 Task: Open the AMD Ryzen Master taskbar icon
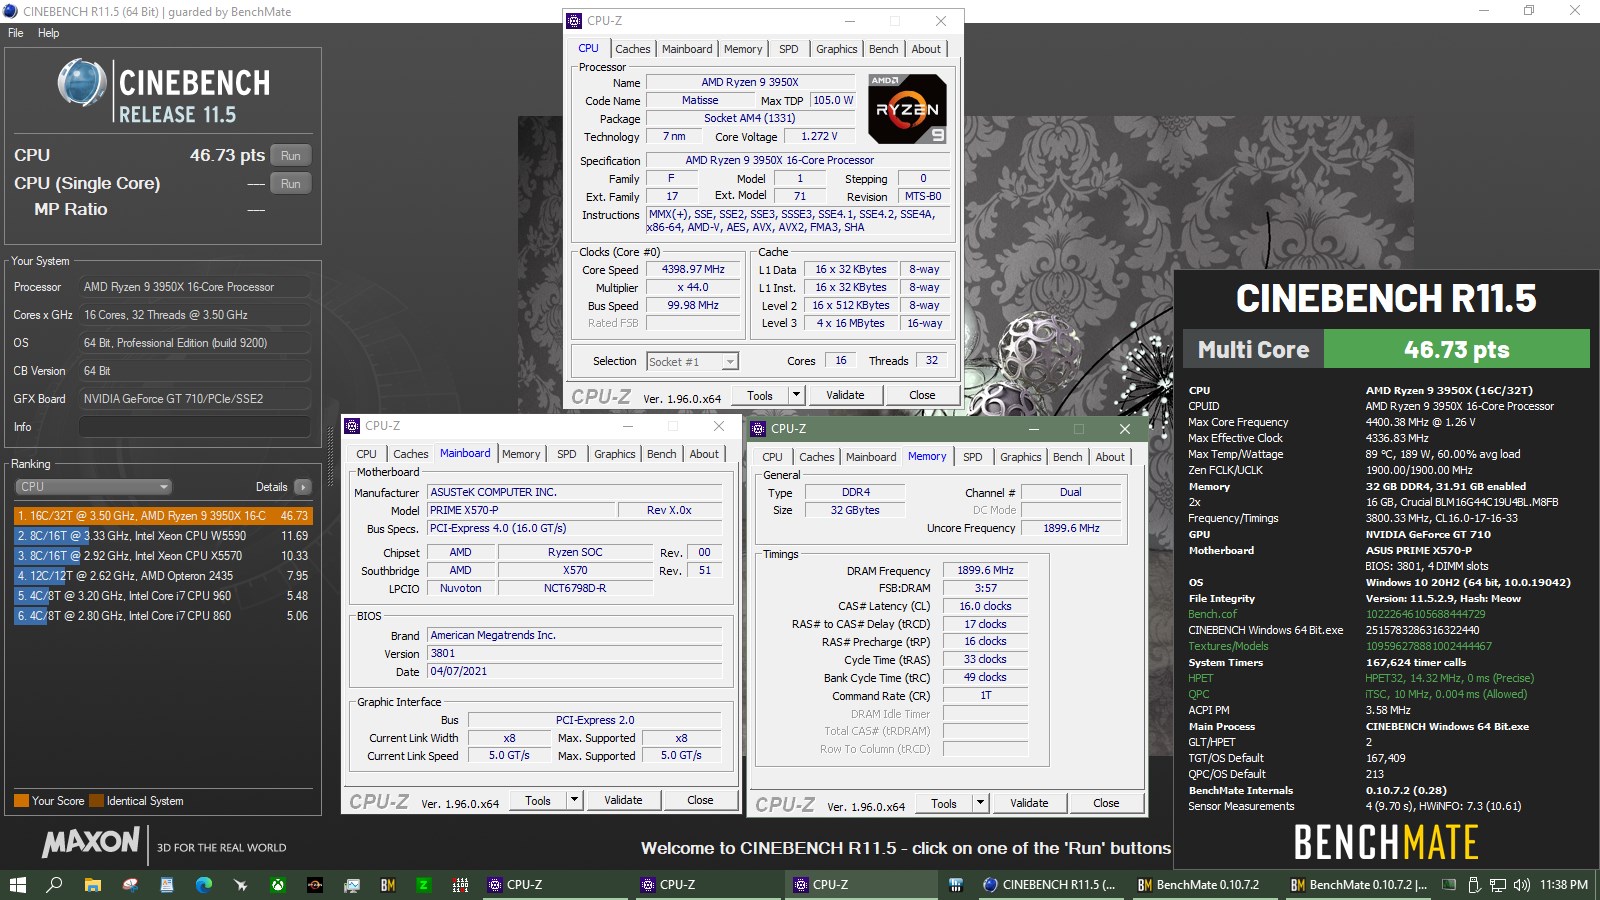point(314,885)
